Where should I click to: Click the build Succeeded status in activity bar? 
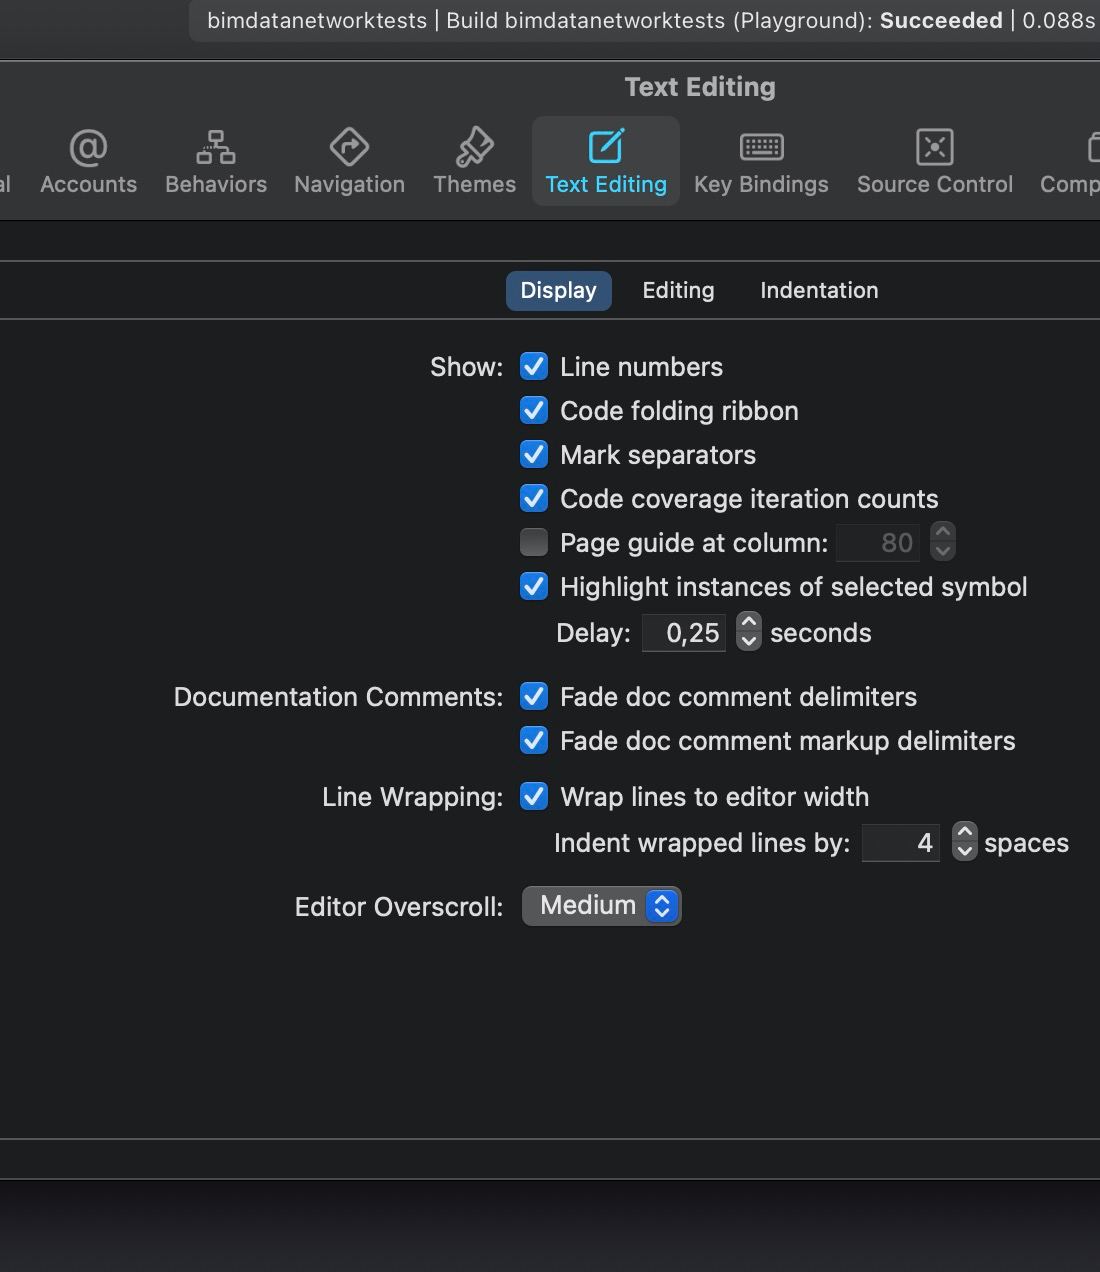(941, 21)
